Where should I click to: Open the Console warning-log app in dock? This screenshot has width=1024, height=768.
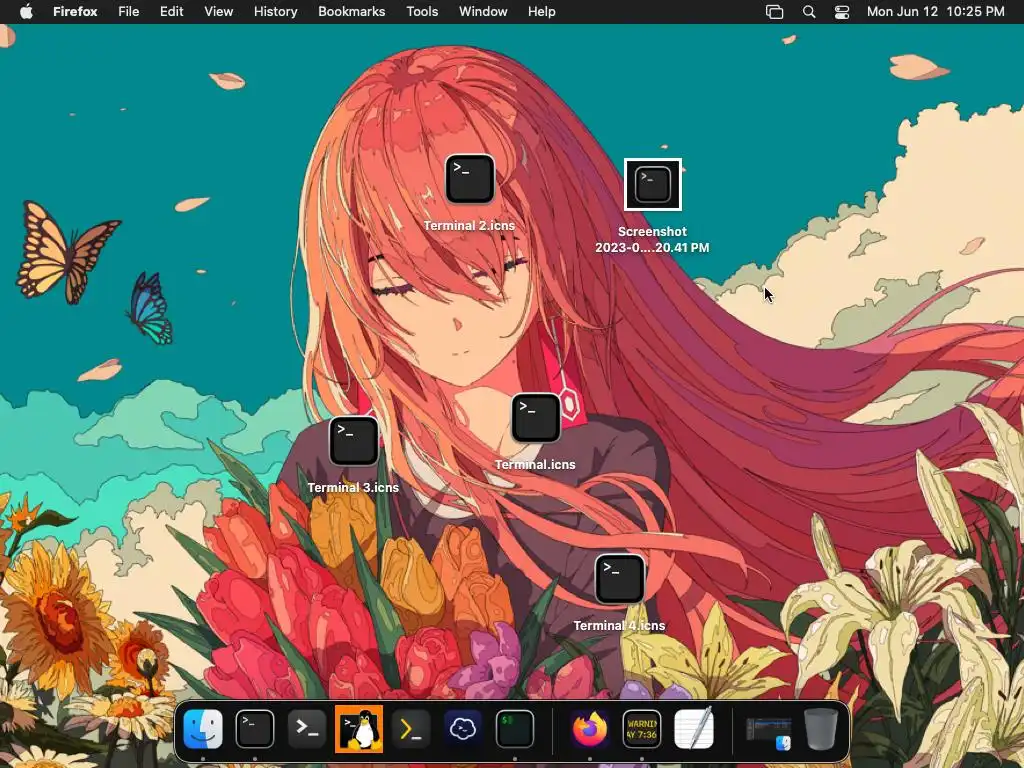pyautogui.click(x=642, y=729)
